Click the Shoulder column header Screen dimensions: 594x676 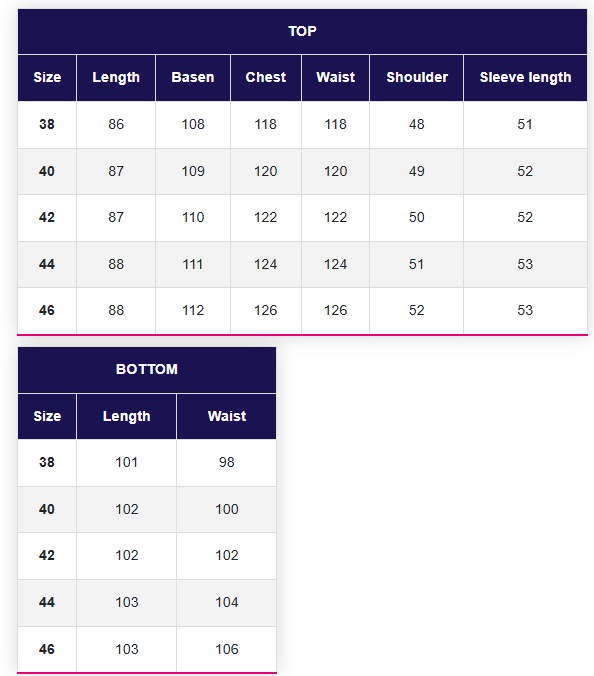(x=416, y=78)
